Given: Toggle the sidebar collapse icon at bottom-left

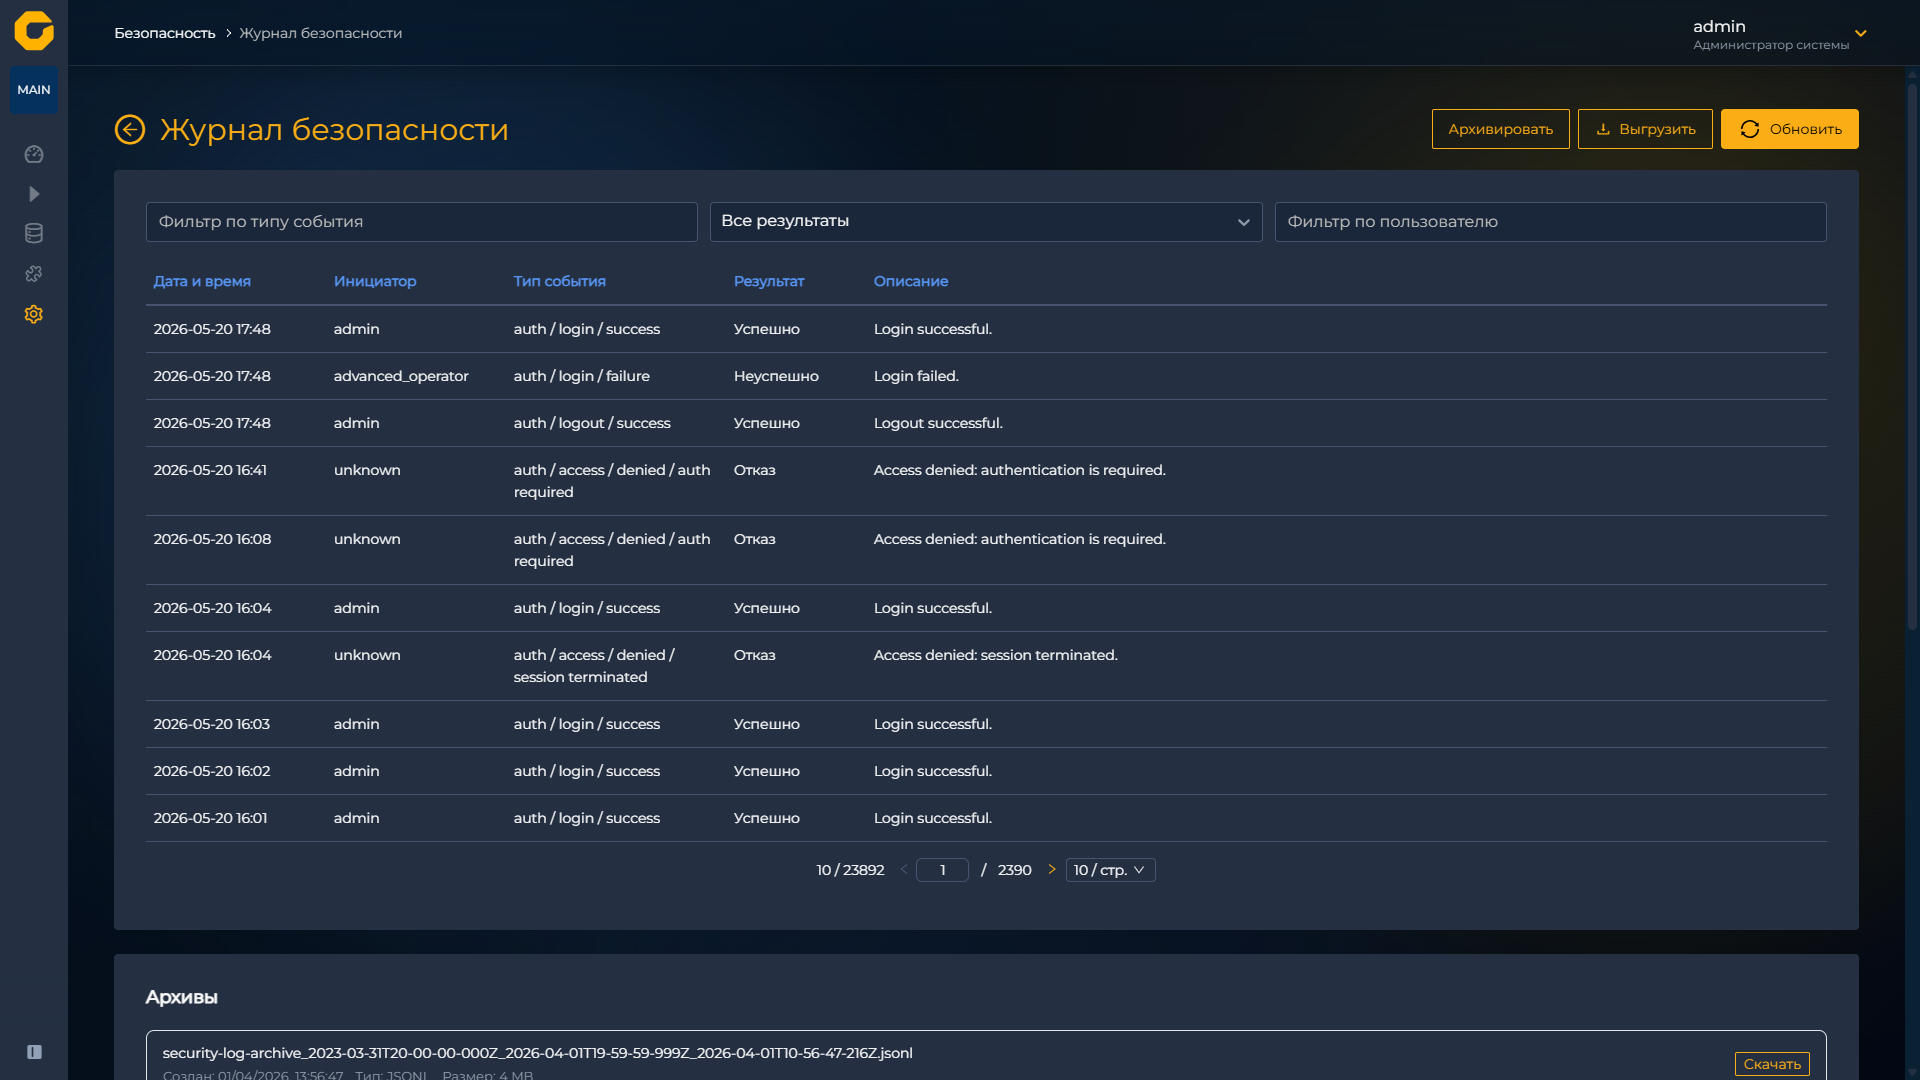Looking at the screenshot, I should point(34,1052).
